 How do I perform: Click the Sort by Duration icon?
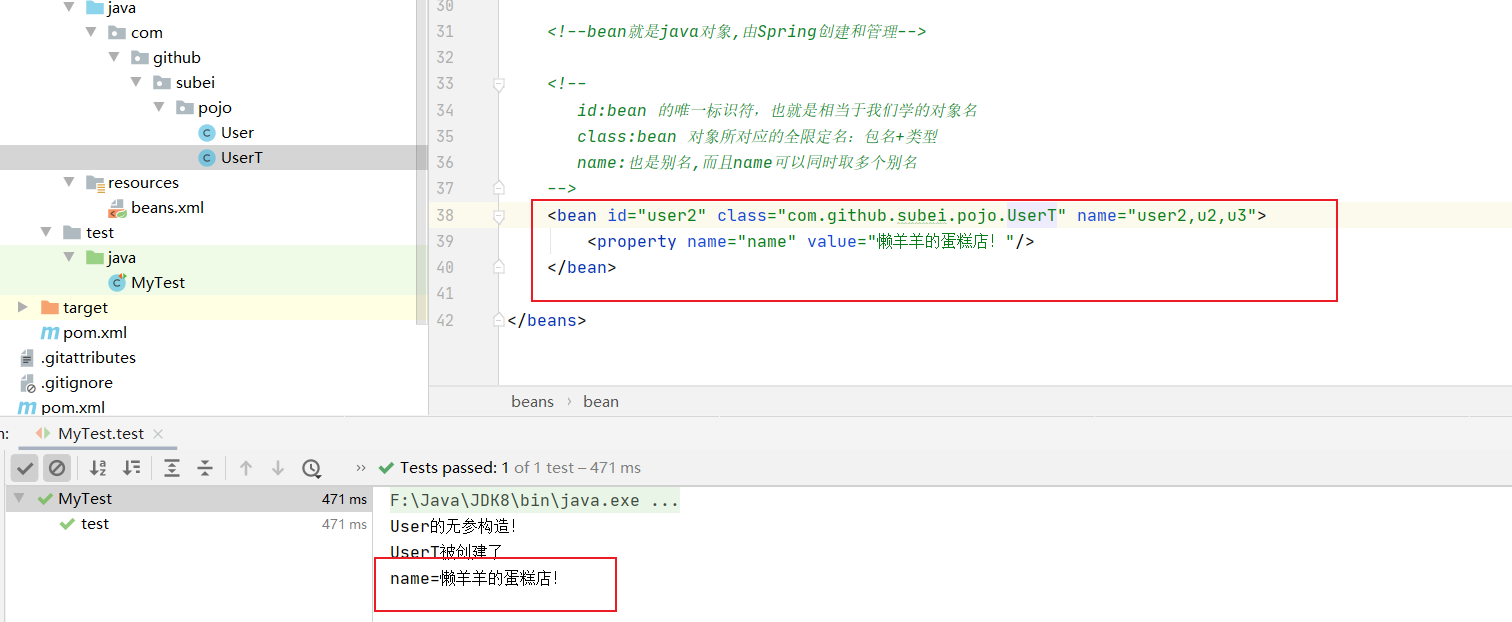coord(131,468)
